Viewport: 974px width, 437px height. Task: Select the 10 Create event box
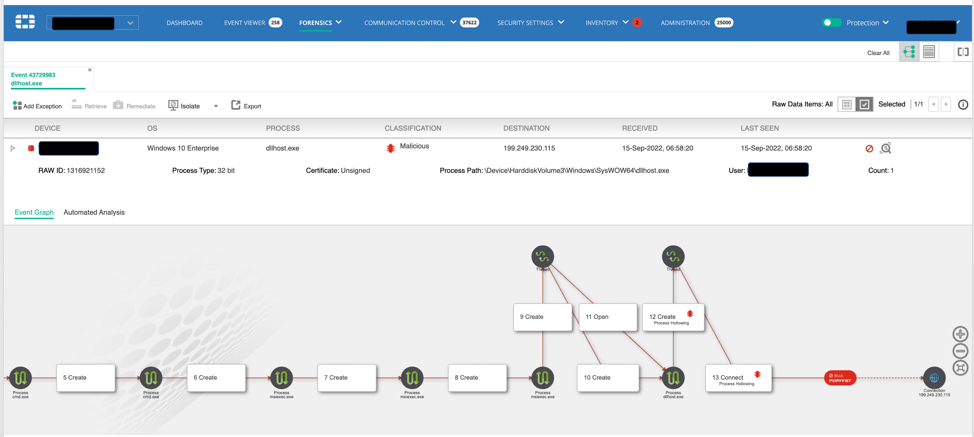tap(609, 377)
